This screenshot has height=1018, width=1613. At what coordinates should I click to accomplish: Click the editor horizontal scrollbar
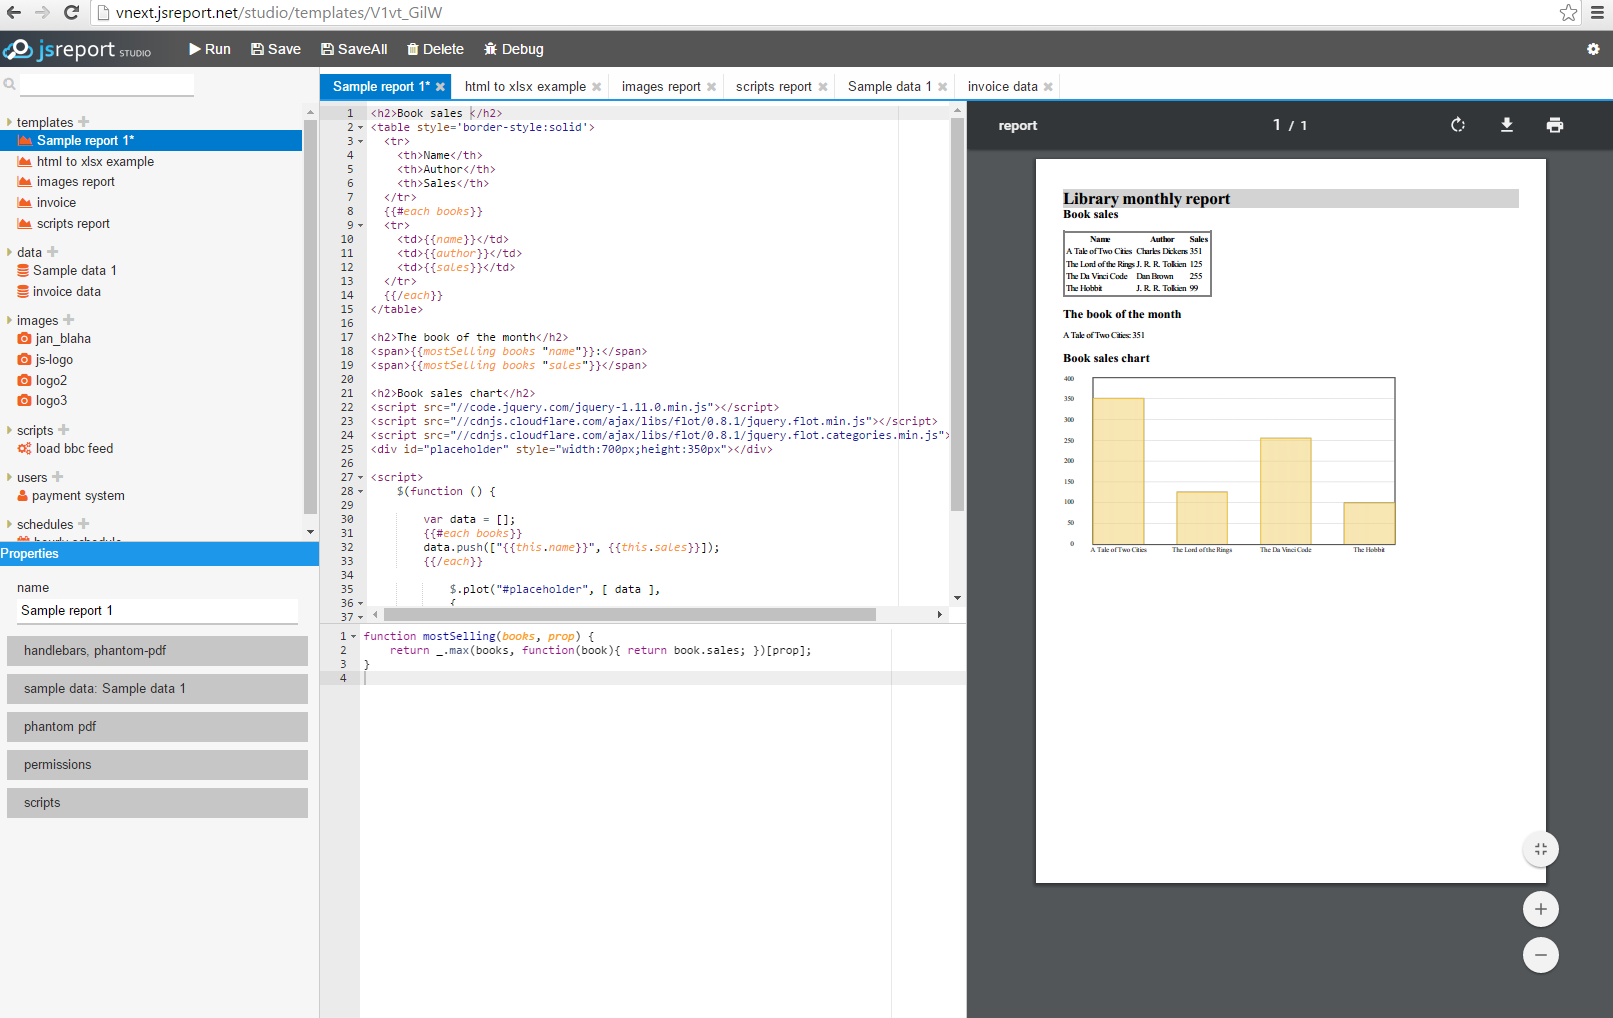click(630, 614)
